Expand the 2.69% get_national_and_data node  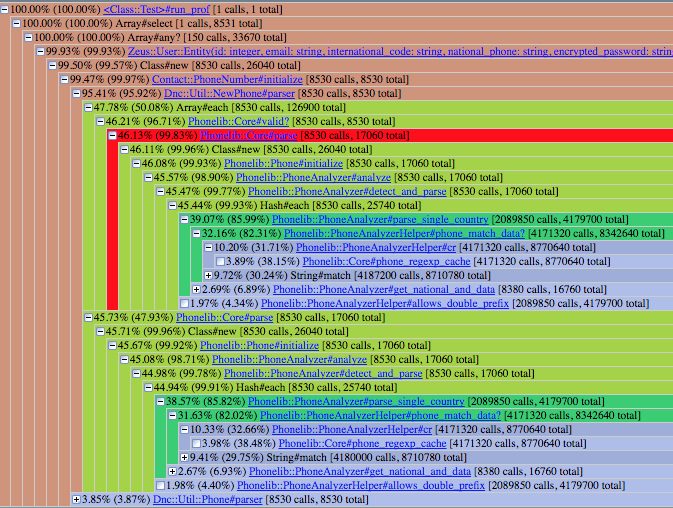coord(196,290)
